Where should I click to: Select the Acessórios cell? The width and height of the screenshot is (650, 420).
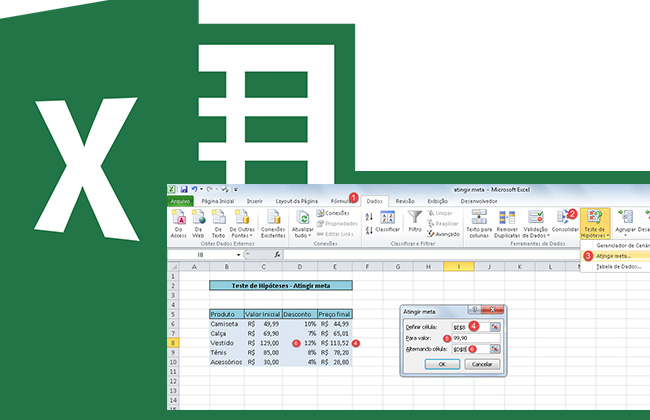pyautogui.click(x=227, y=362)
